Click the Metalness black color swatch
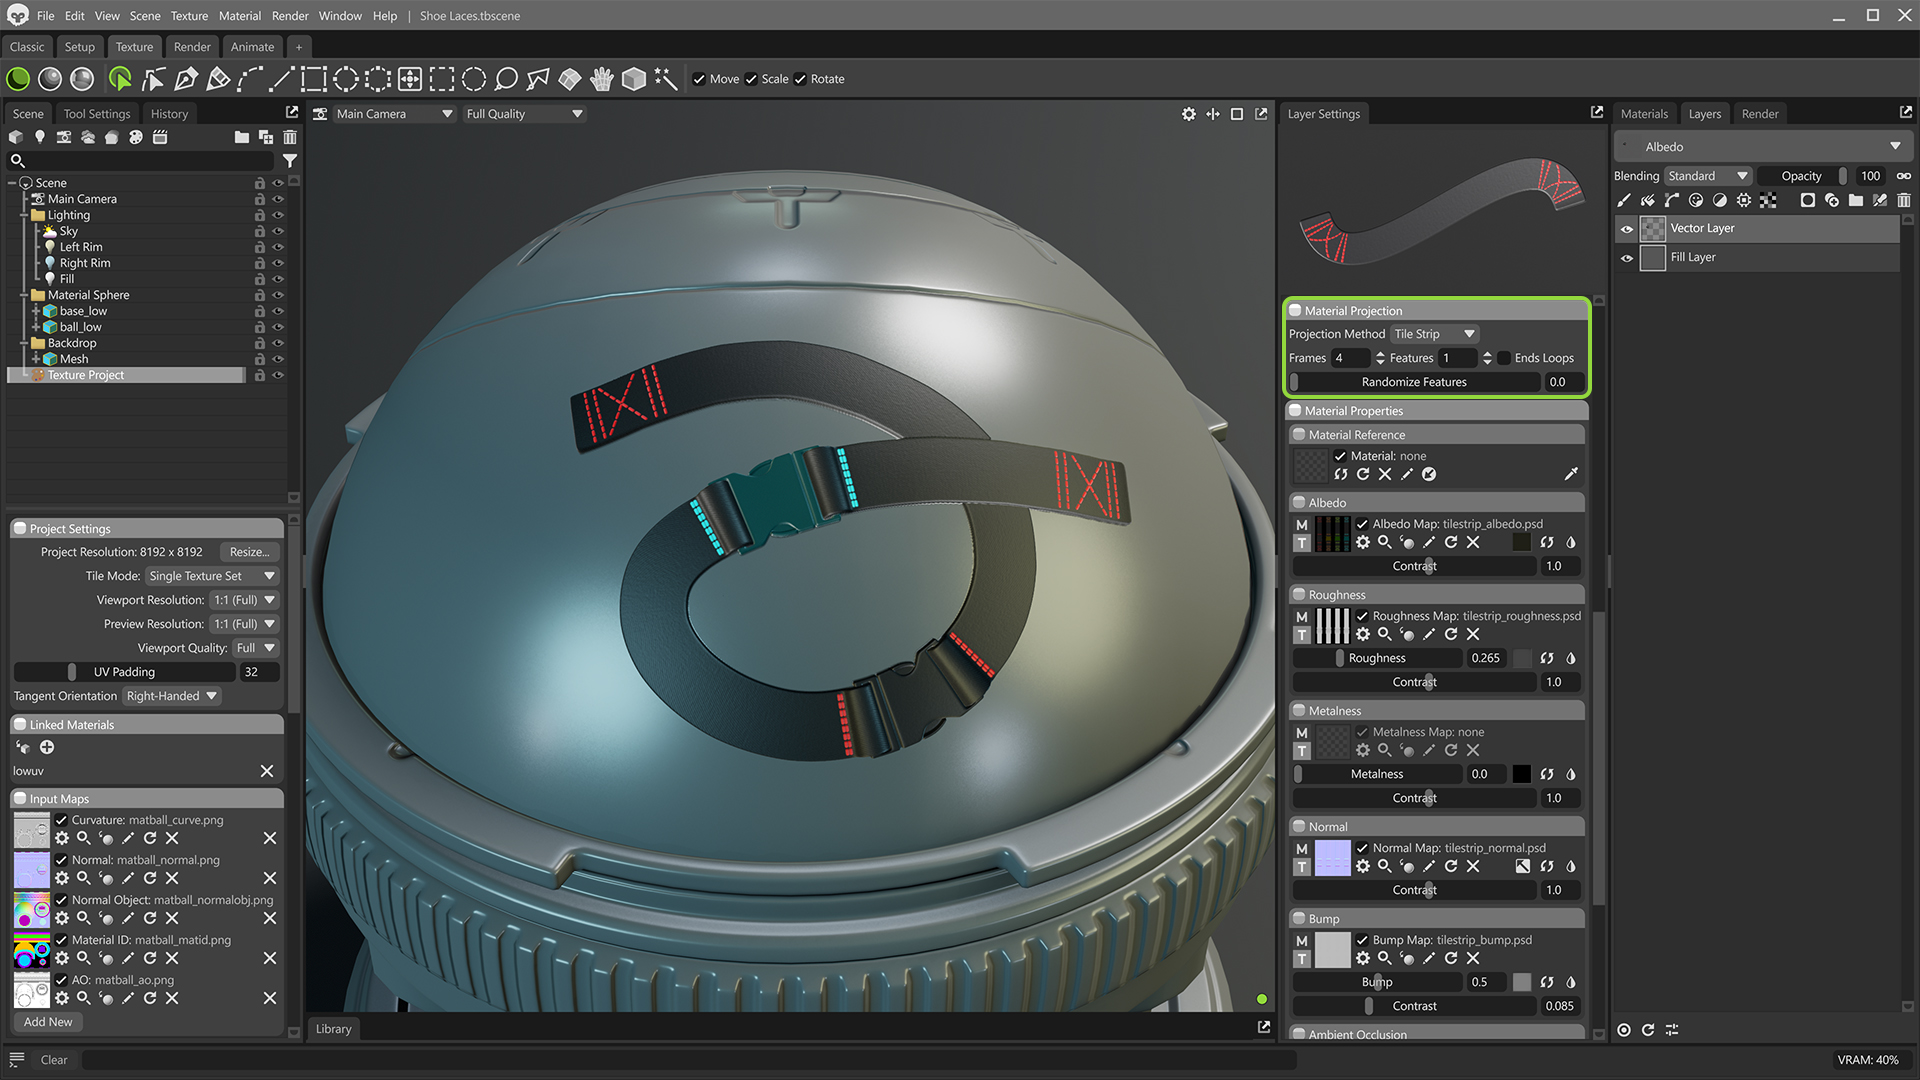 click(1522, 774)
